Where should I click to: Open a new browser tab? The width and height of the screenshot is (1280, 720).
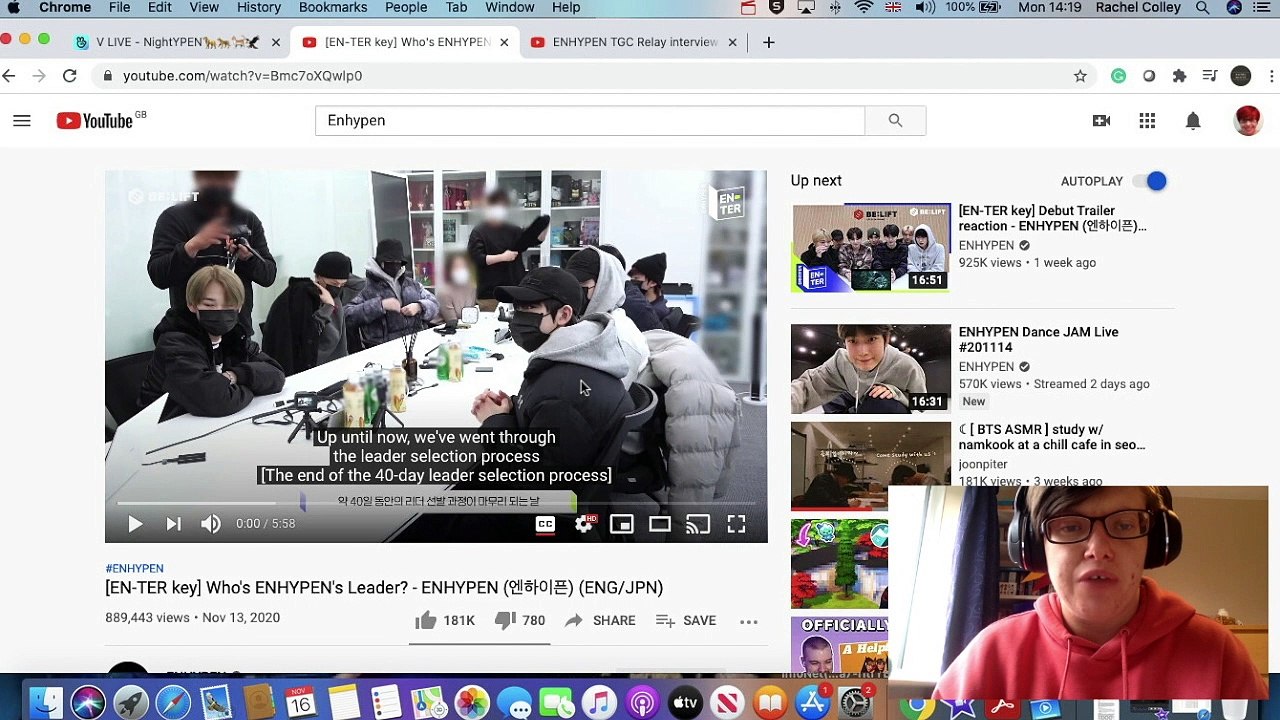coord(768,42)
